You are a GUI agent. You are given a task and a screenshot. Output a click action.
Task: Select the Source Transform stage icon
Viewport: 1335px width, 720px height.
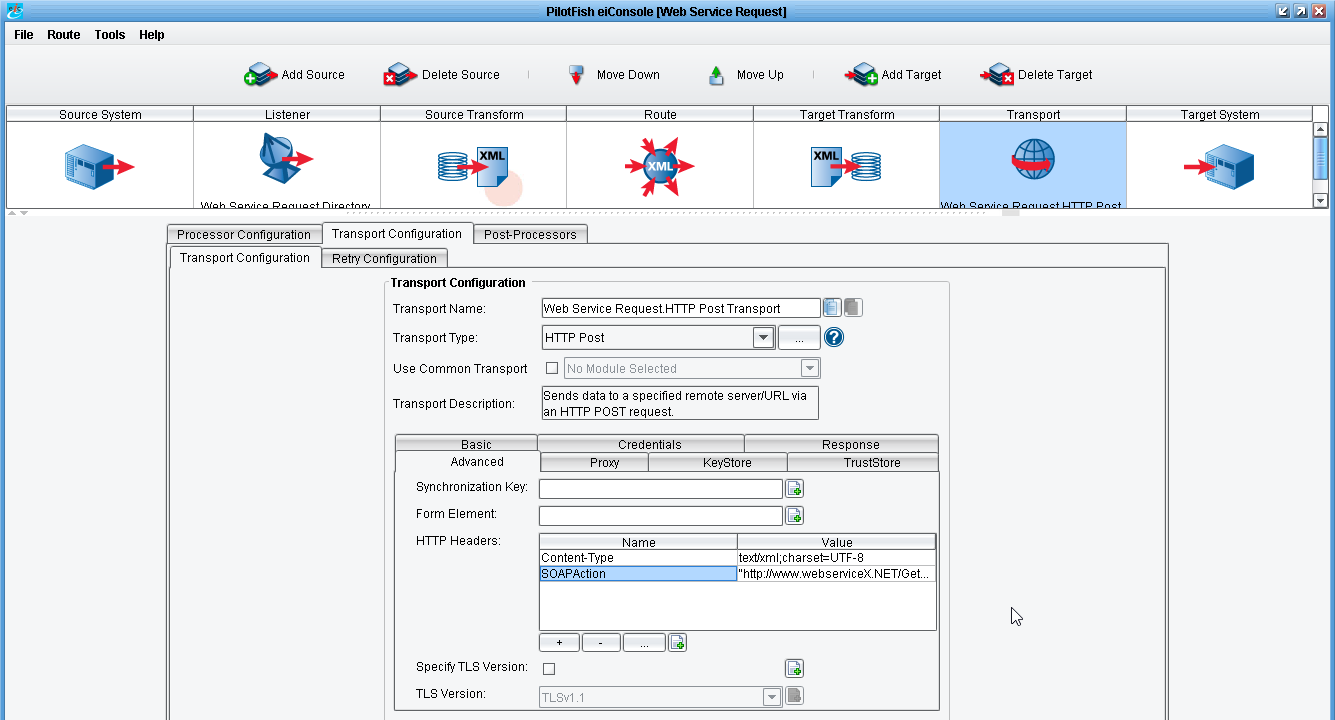click(473, 165)
